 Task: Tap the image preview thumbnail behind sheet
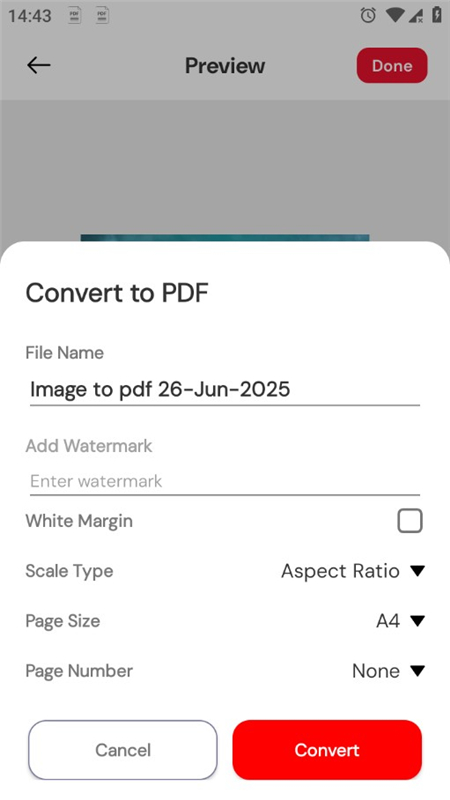225,238
